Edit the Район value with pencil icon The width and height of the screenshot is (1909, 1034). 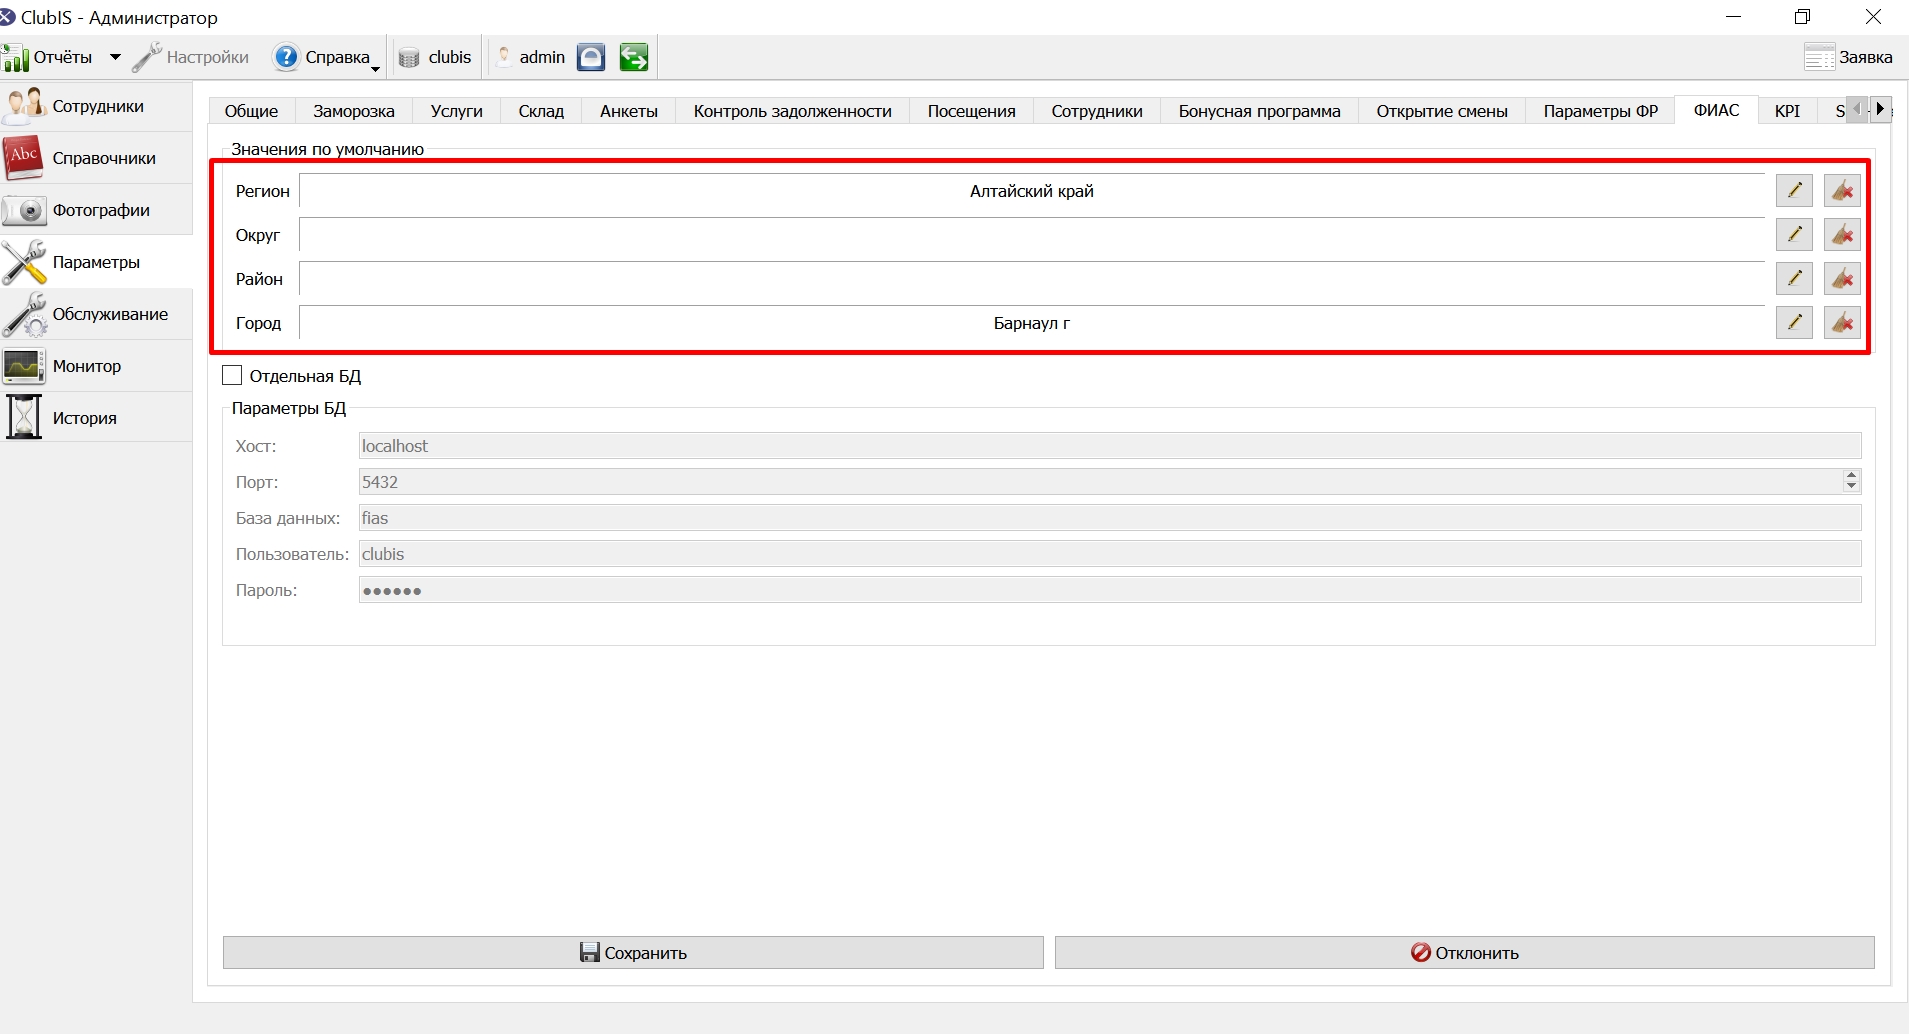[x=1794, y=278]
